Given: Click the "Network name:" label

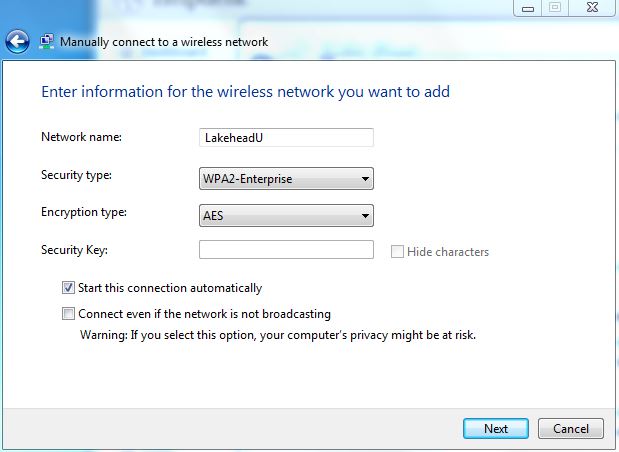Looking at the screenshot, I should point(80,136).
